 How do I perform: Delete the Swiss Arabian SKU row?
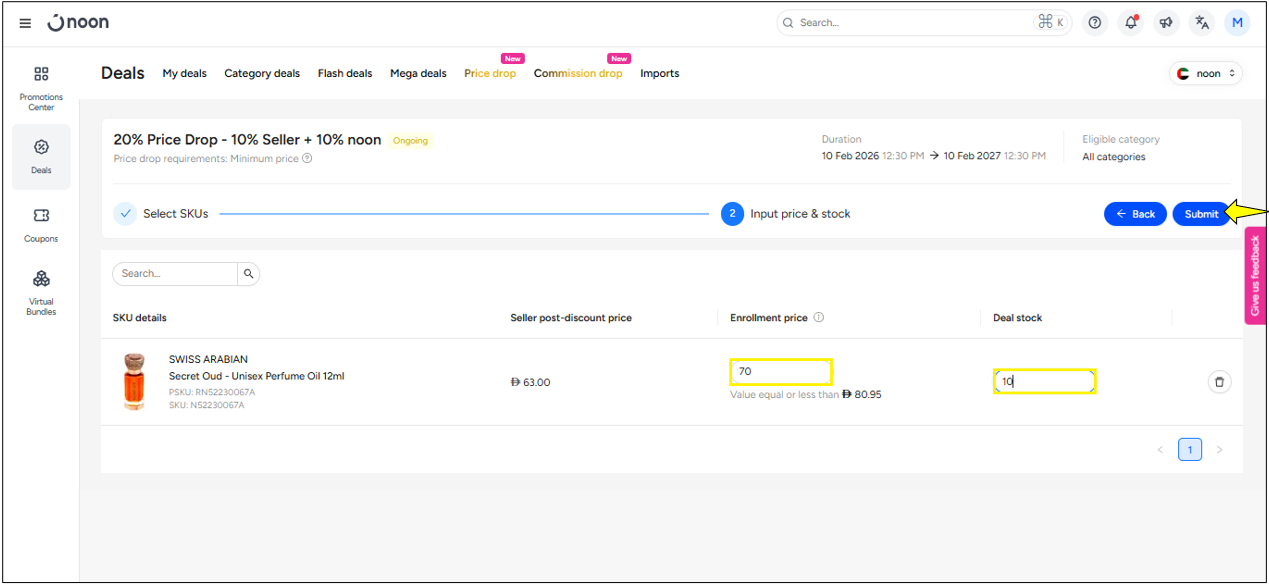[1218, 381]
